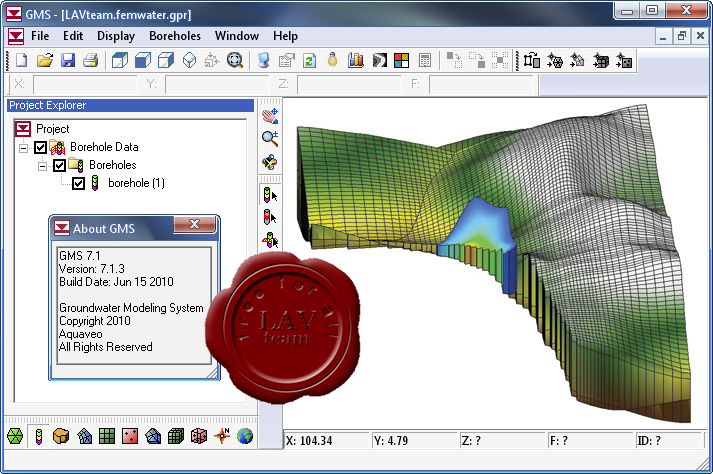
Task: Click the 'Version: 7.1.3' text
Action: (x=92, y=269)
